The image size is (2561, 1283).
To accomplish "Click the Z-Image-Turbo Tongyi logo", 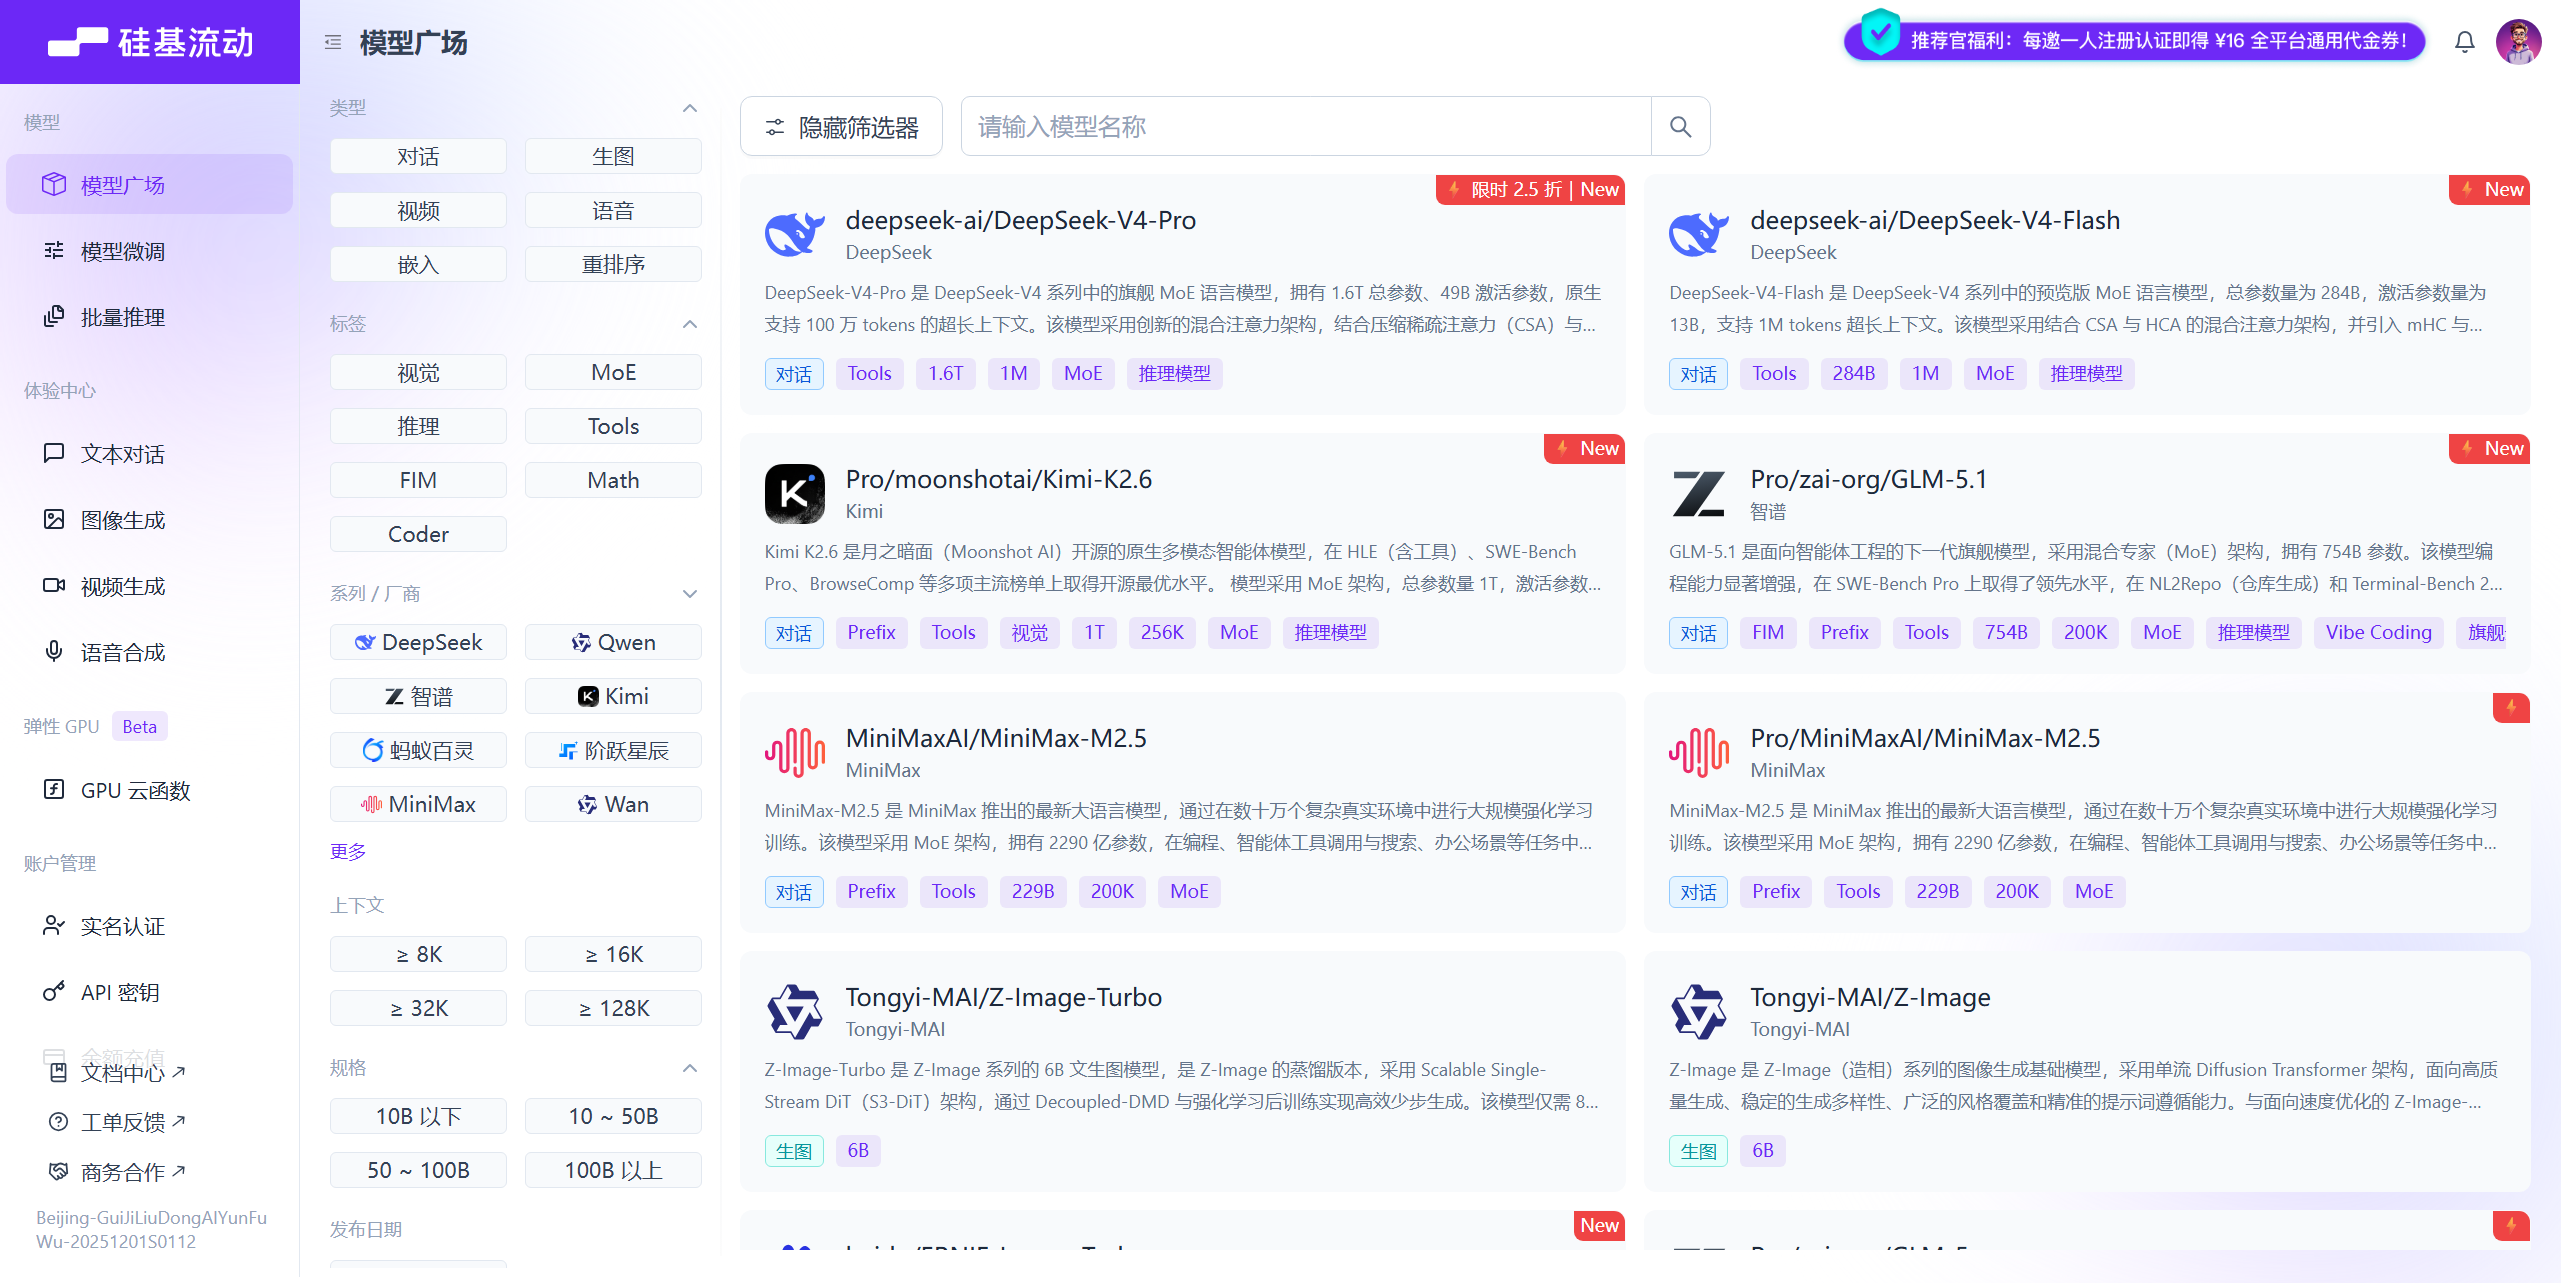I will [x=795, y=1011].
